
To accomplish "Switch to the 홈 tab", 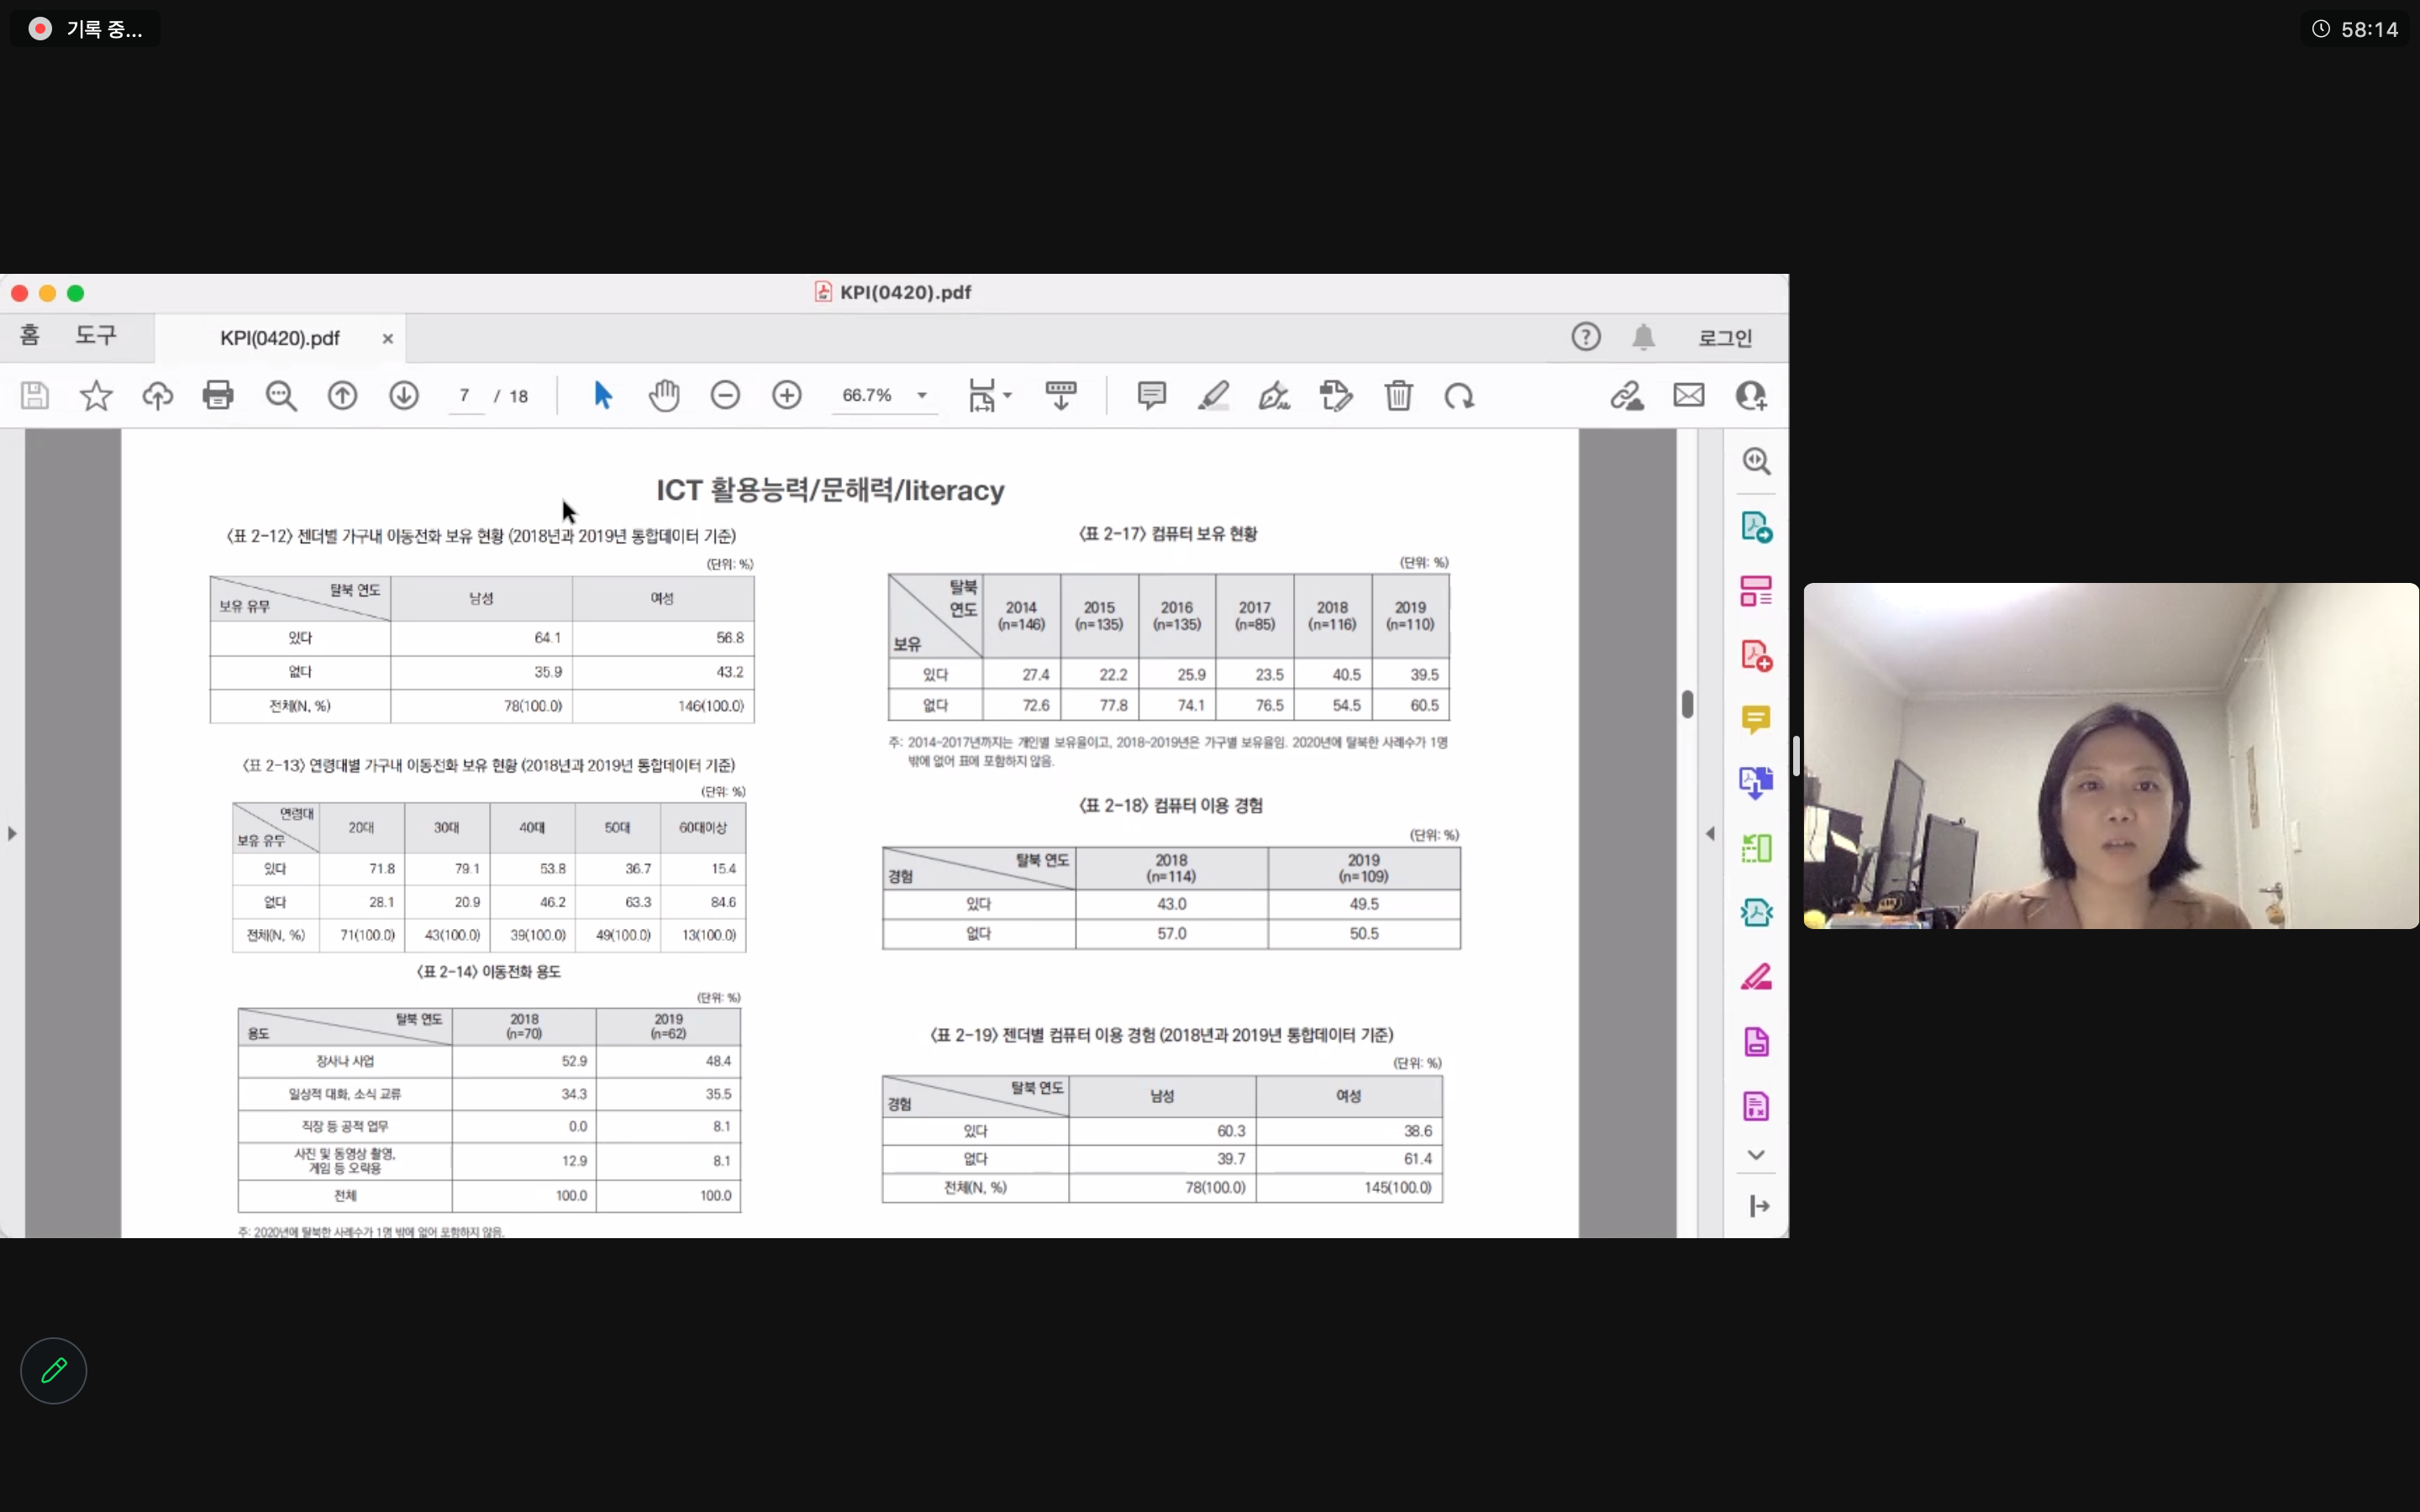I will (30, 336).
